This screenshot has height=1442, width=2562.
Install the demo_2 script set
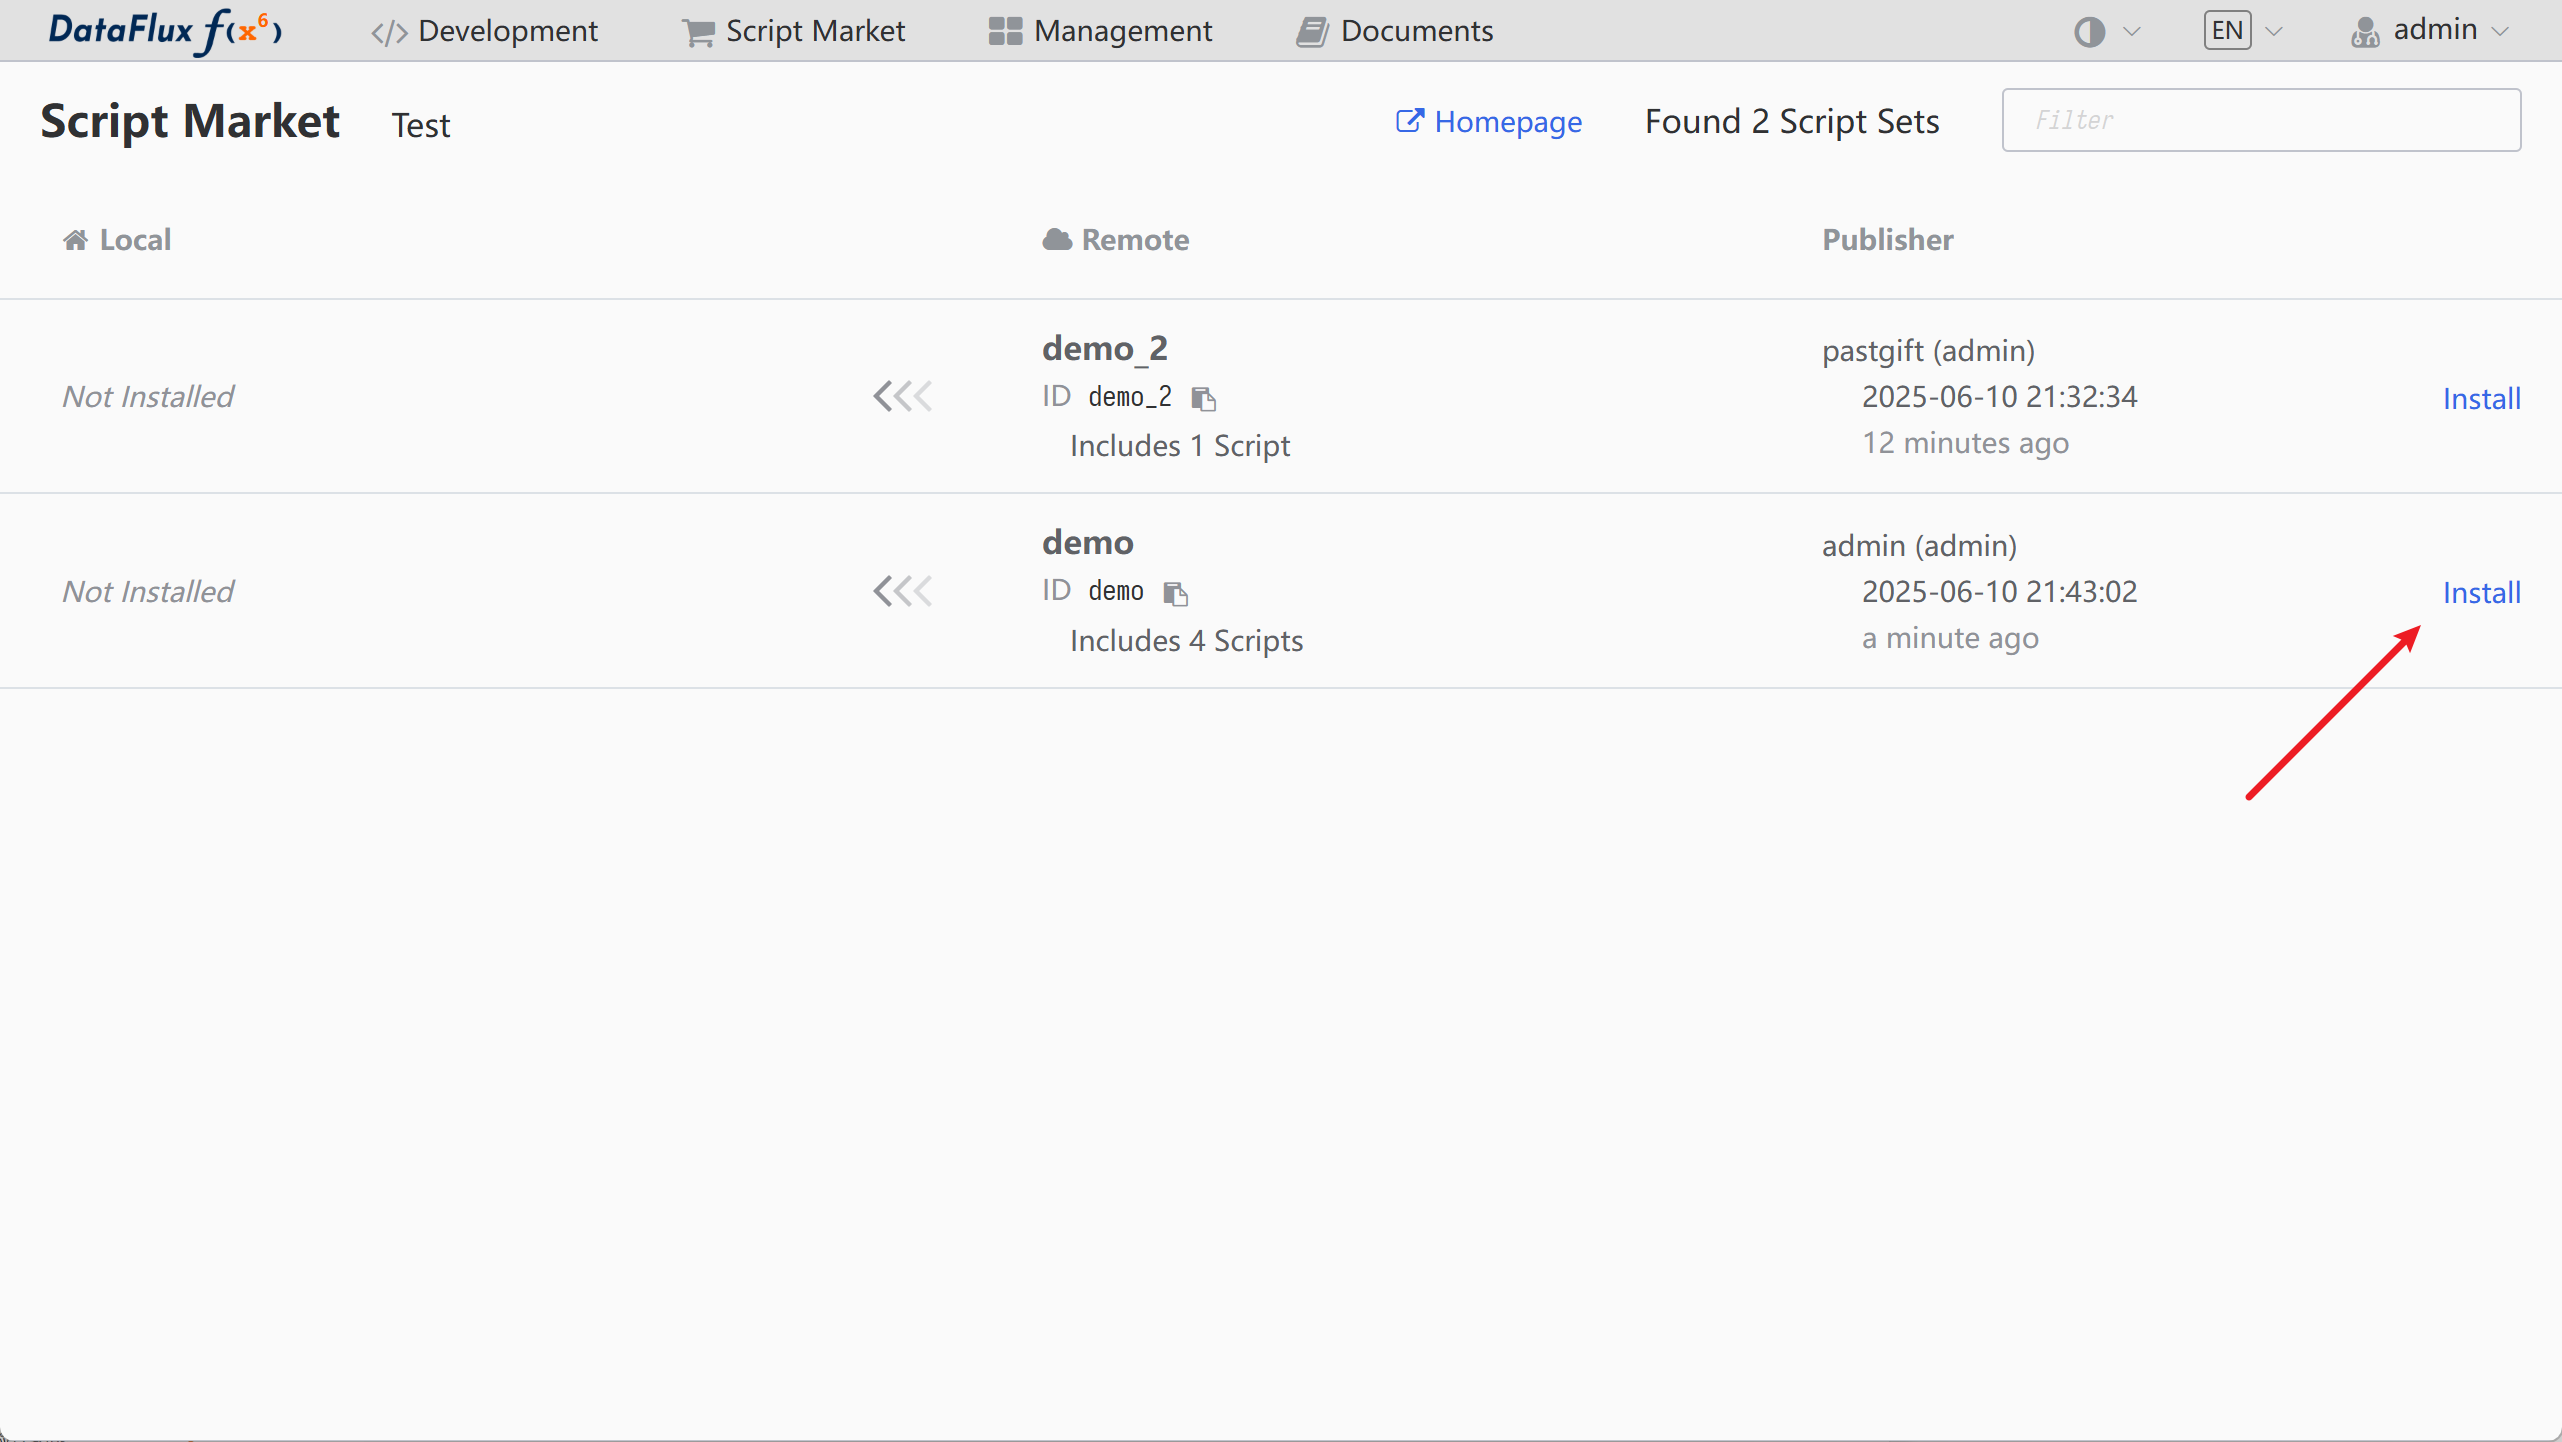[x=2481, y=398]
